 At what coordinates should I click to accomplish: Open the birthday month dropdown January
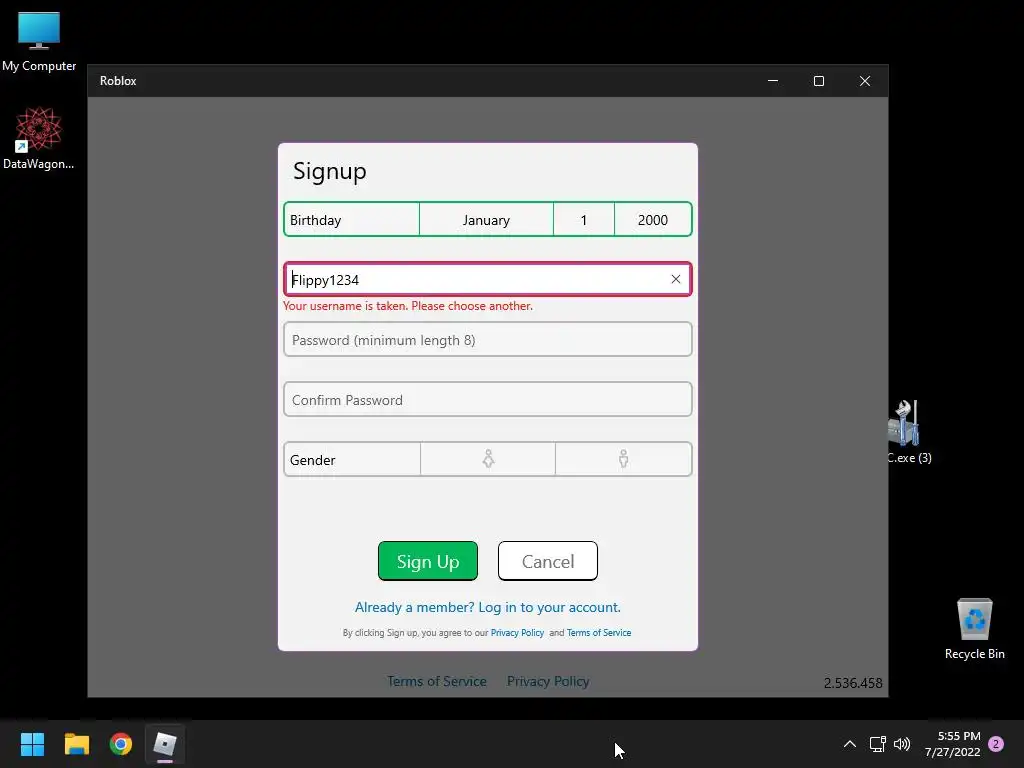click(x=486, y=220)
